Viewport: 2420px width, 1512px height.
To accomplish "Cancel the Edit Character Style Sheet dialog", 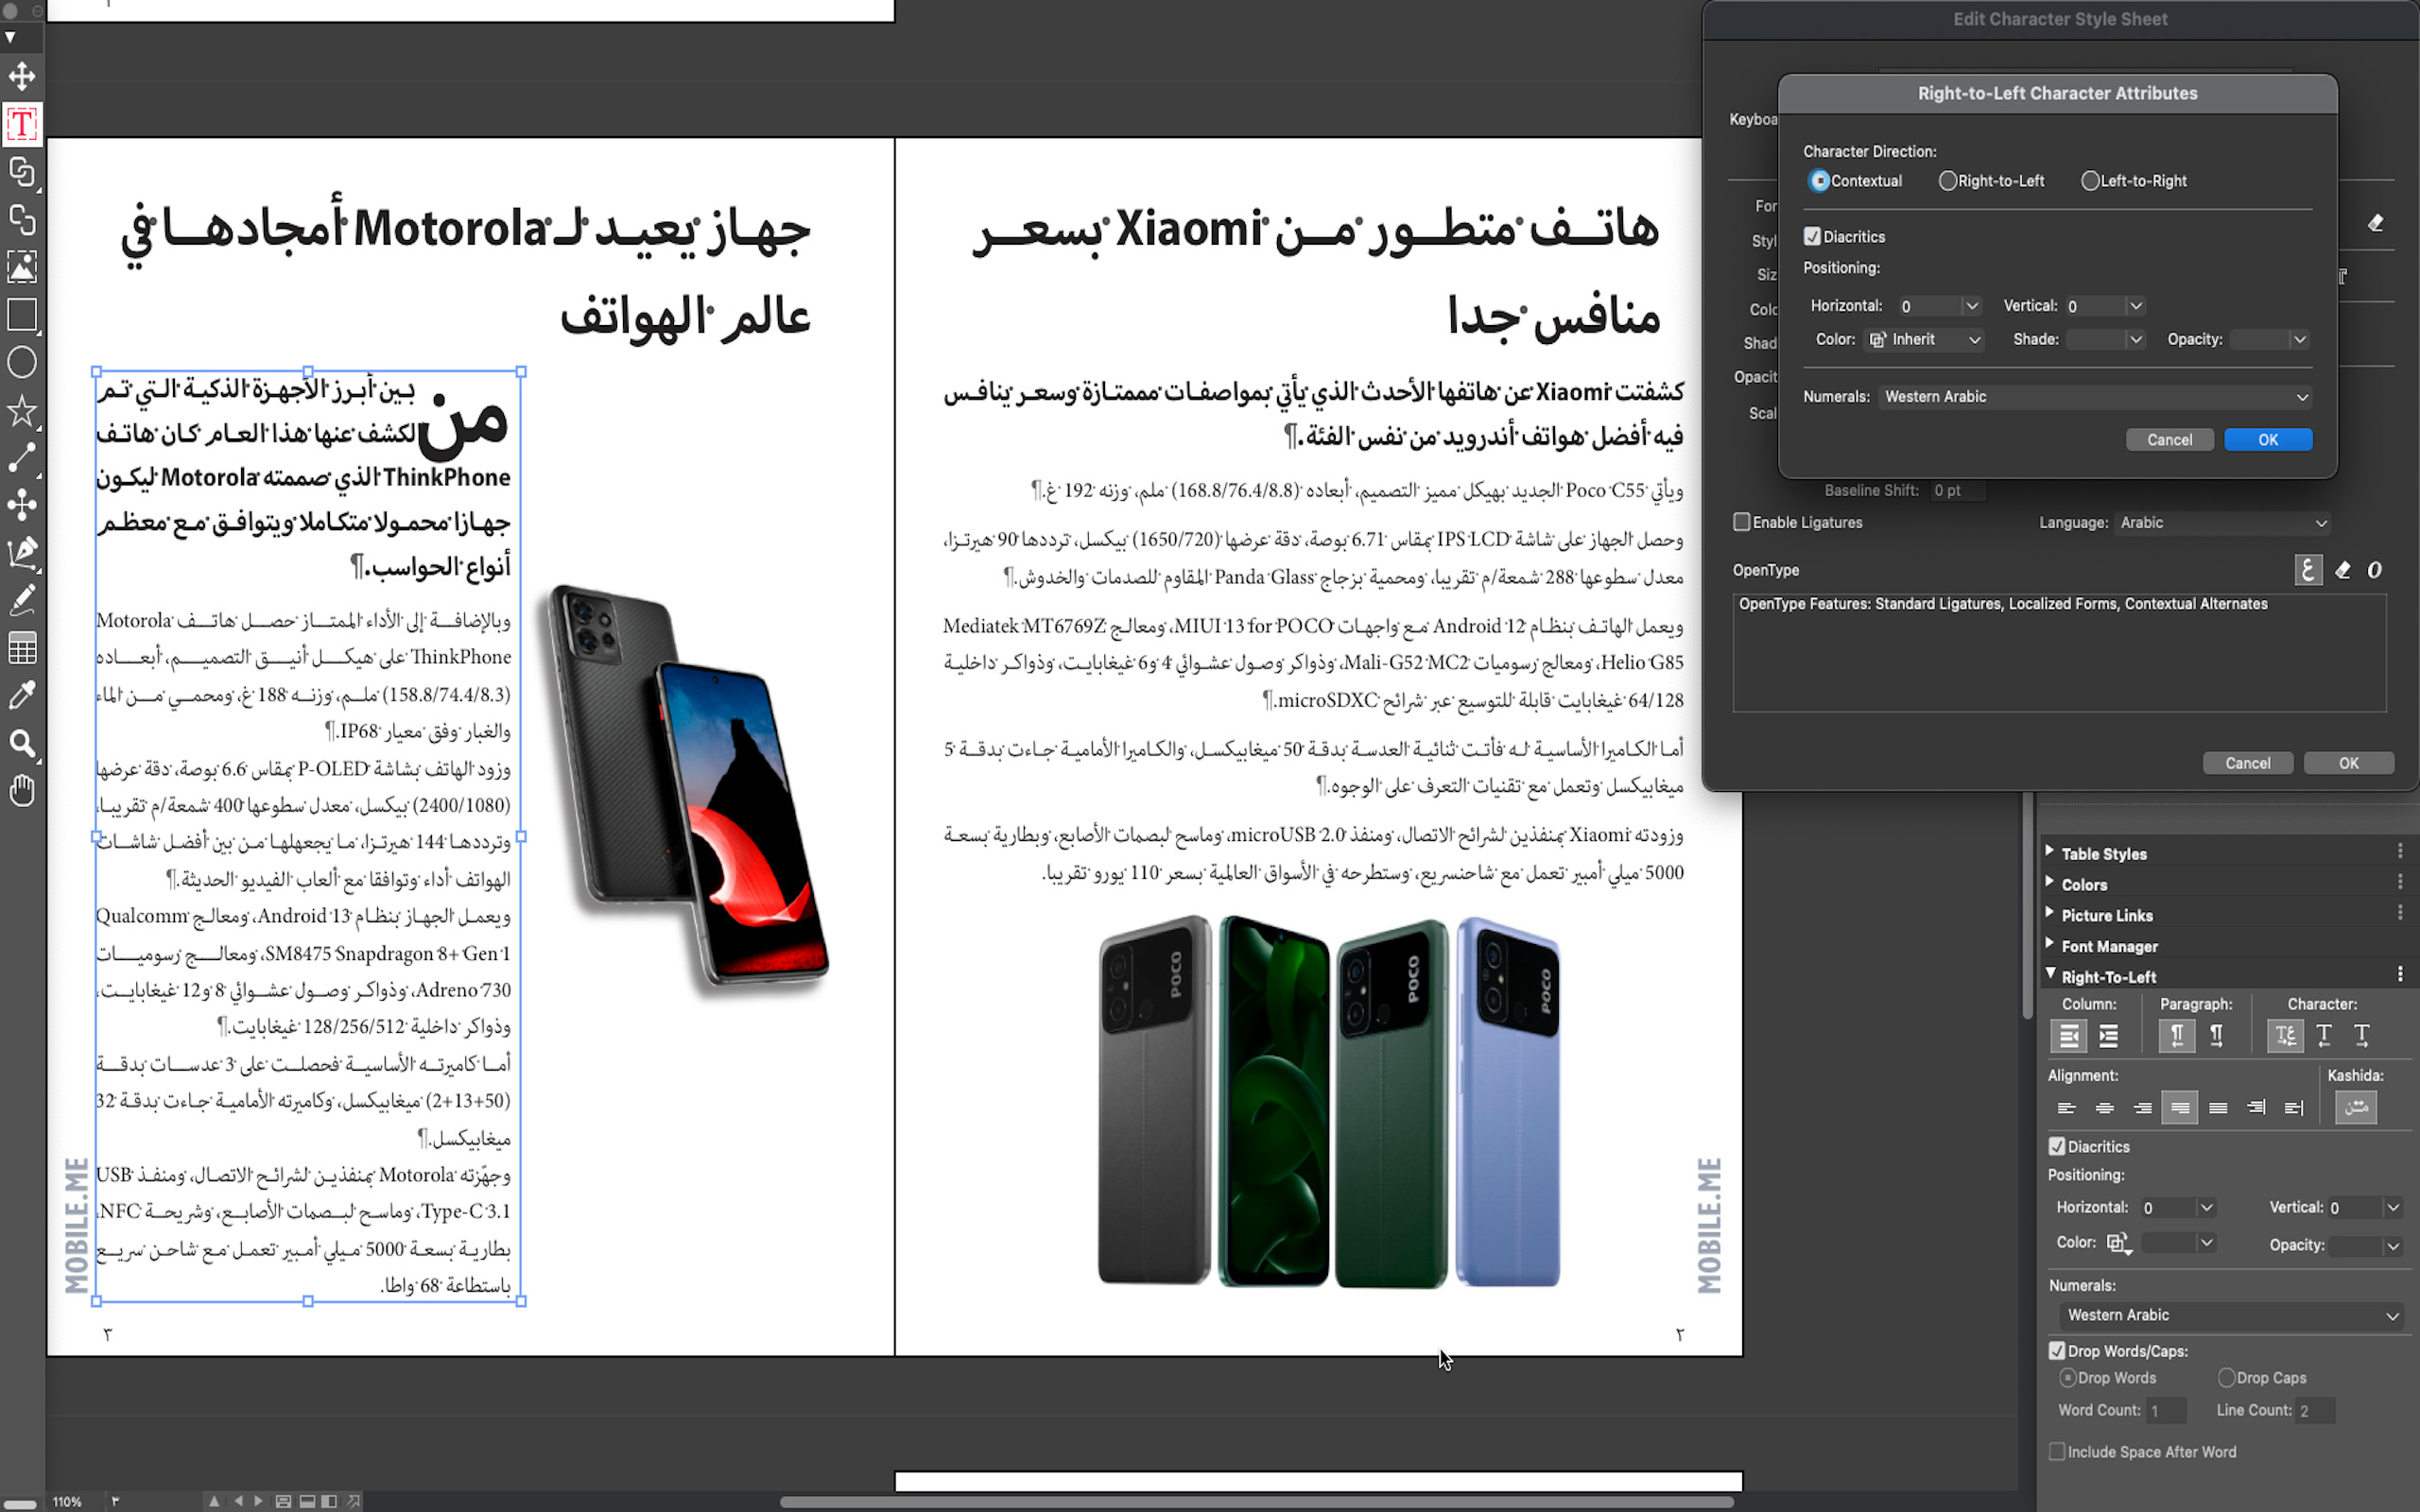I will tap(2247, 763).
